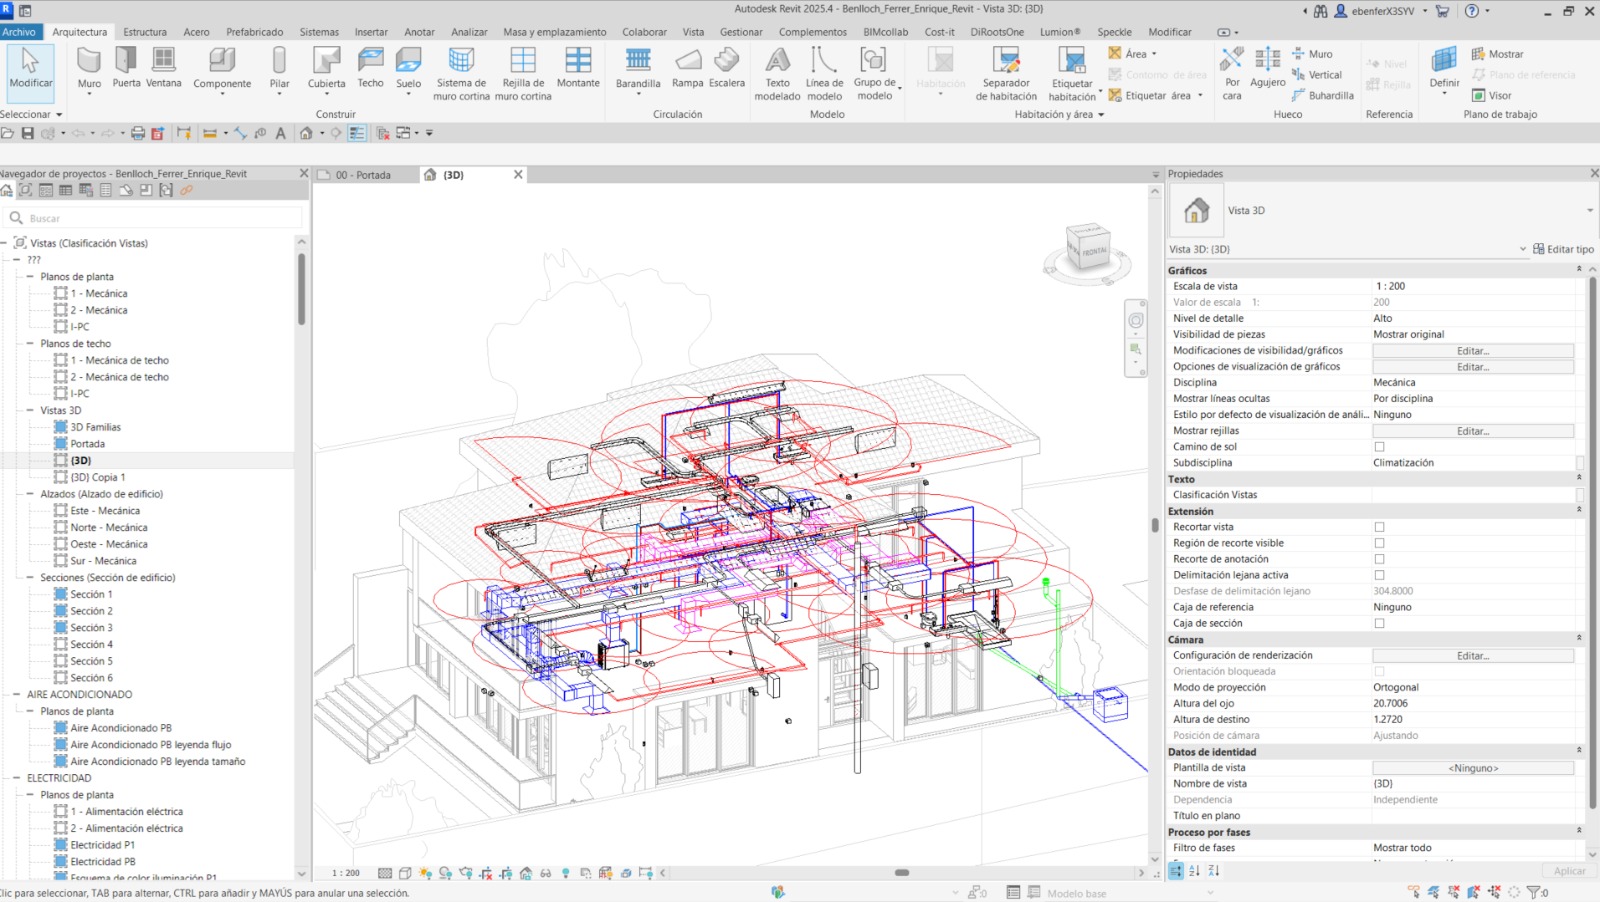Select the Techo ceiling tool

tap(370, 68)
